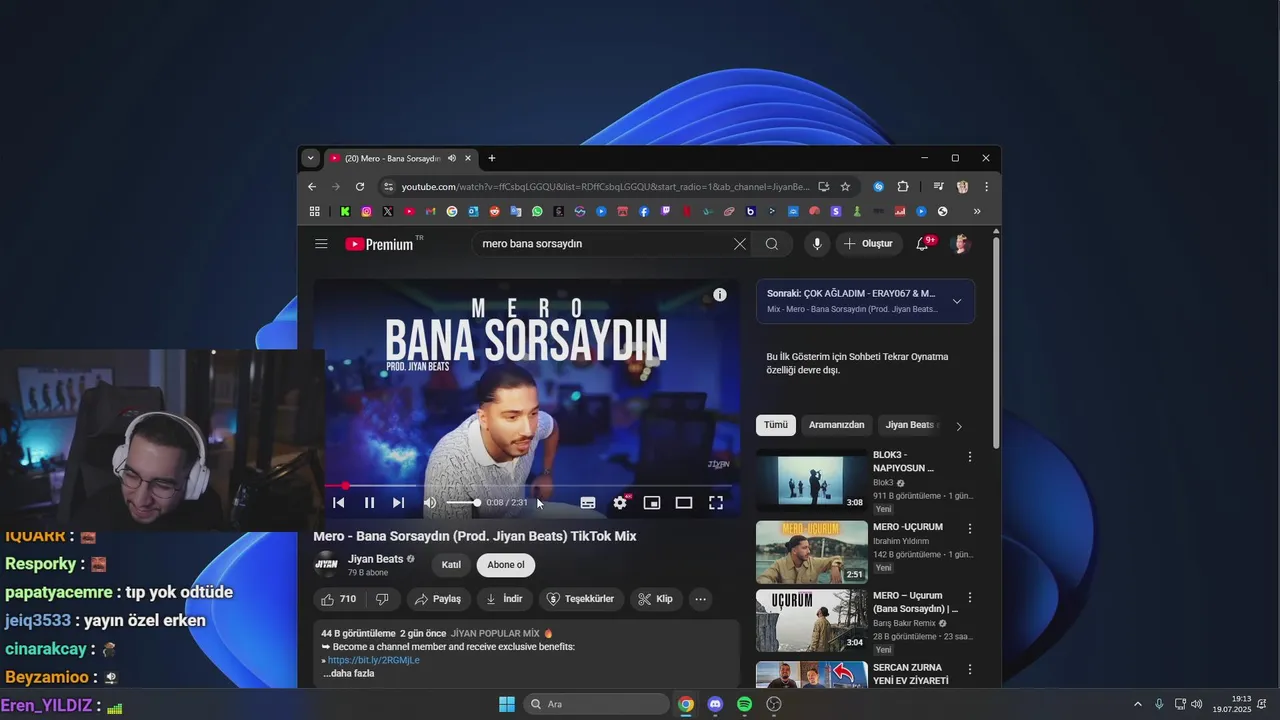Open MERO – Uçurum remix video thumbnail
1280x720 pixels.
tap(811, 621)
